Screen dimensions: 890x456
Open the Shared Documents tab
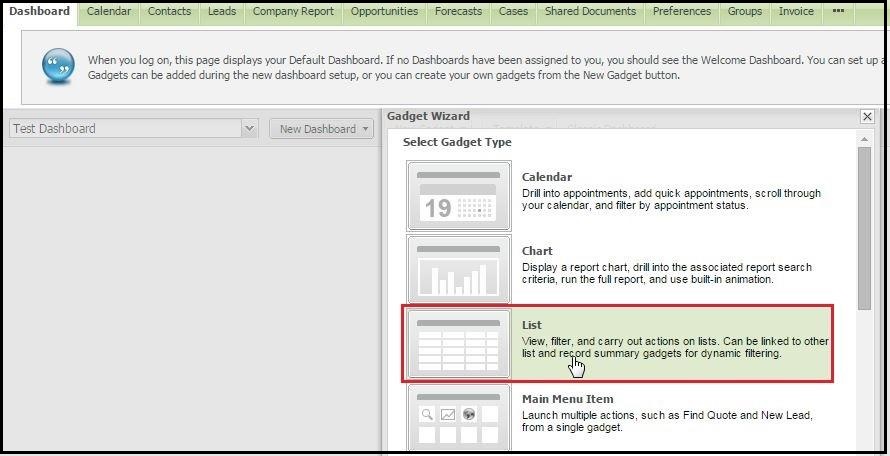click(x=590, y=12)
